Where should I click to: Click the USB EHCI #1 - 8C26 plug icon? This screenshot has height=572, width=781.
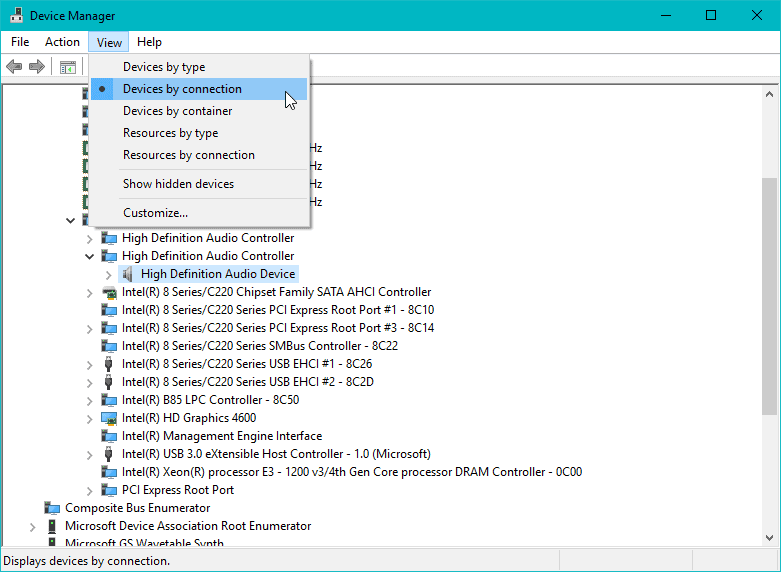click(x=109, y=364)
